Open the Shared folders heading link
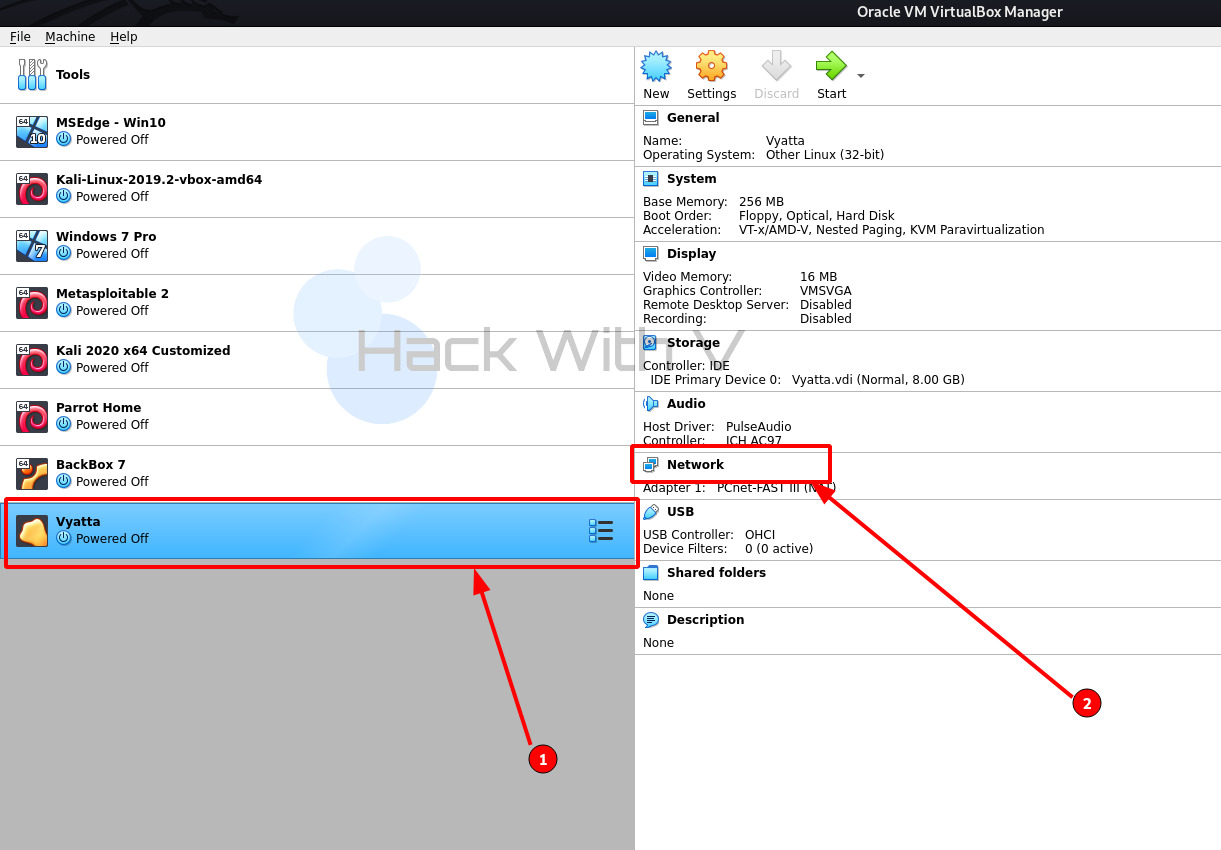 click(x=716, y=573)
